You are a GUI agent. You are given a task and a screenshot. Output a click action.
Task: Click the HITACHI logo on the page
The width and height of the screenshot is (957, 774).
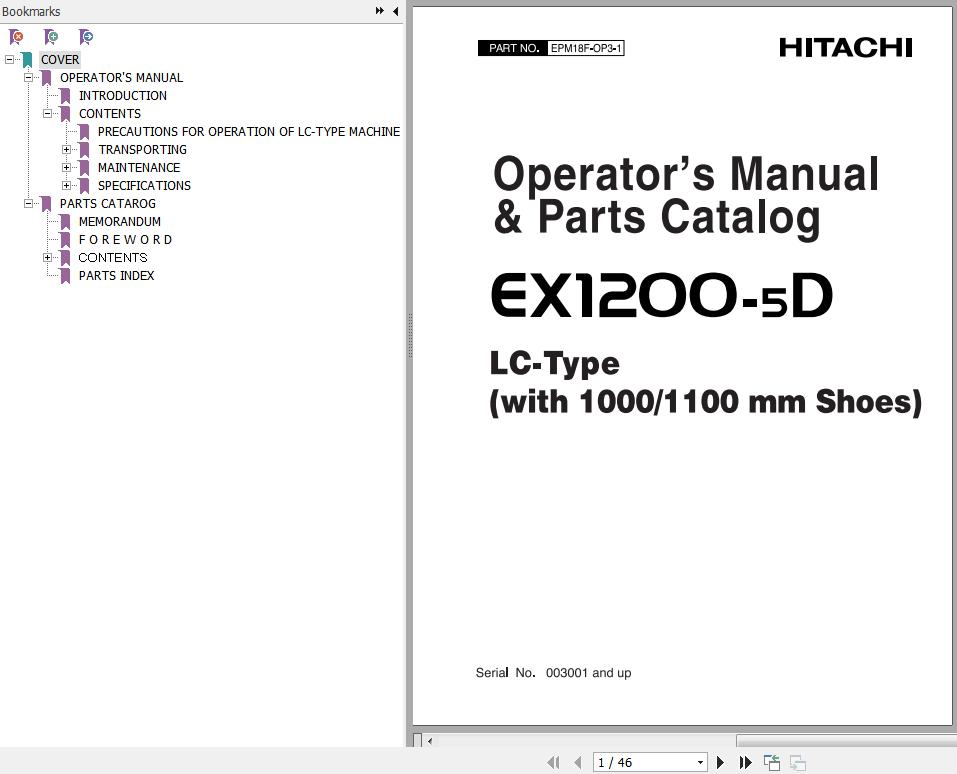tap(846, 48)
